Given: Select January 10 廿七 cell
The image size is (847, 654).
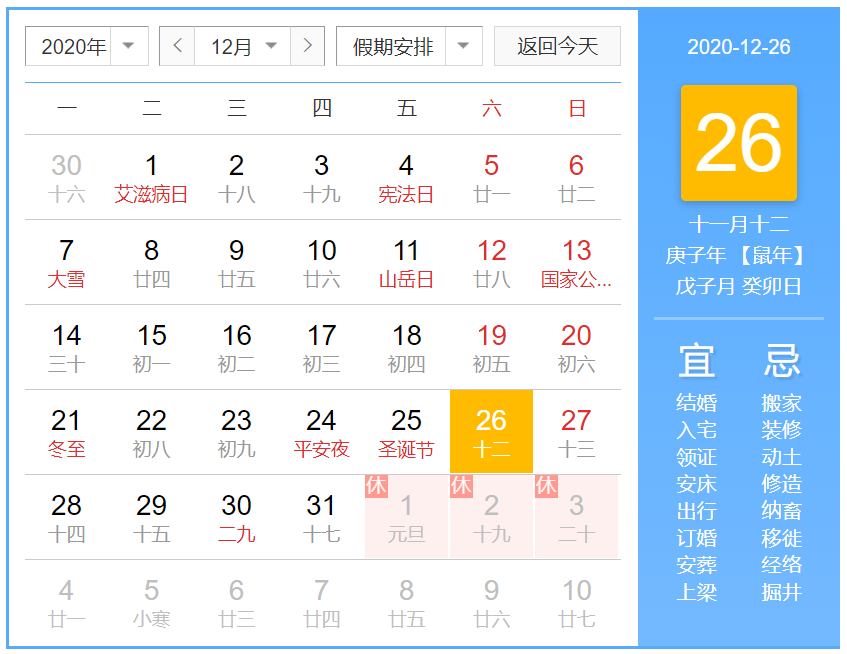Looking at the screenshot, I should click(576, 603).
